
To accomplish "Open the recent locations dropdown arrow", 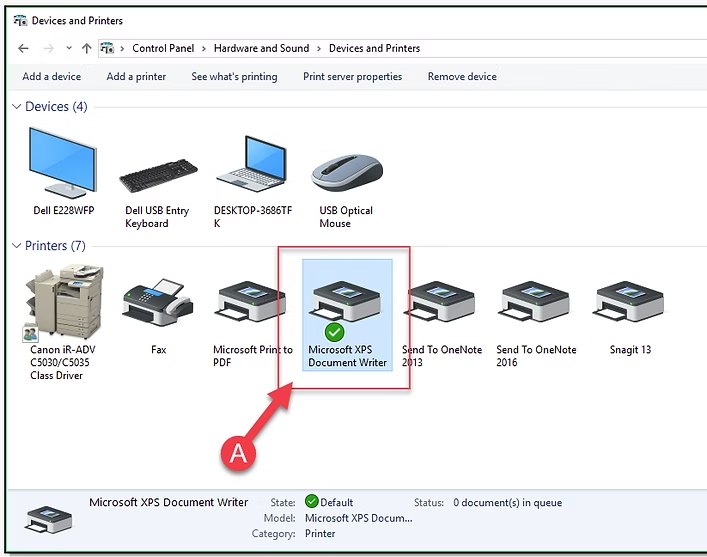I will point(68,48).
